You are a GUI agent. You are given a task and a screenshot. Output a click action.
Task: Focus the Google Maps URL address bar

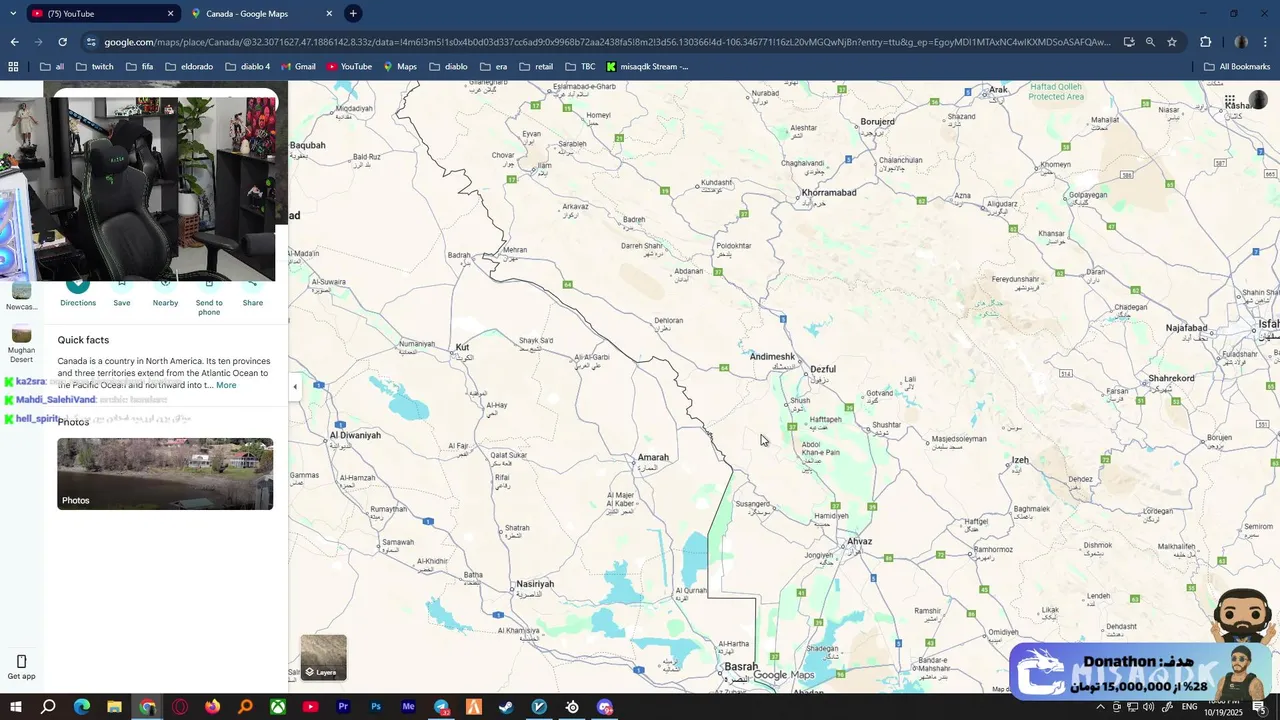pos(607,42)
